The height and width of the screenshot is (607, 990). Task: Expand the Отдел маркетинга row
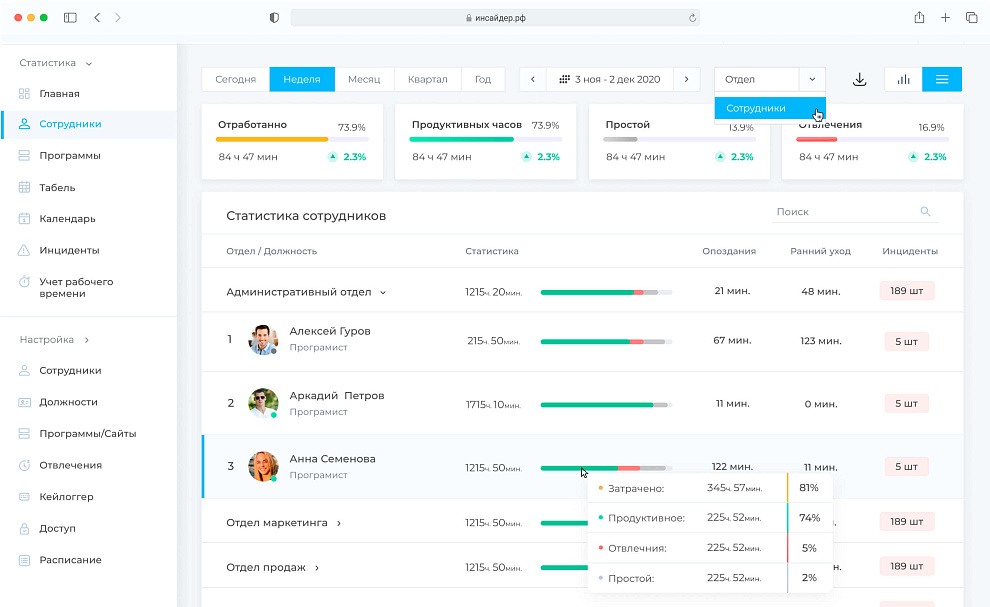(x=339, y=523)
